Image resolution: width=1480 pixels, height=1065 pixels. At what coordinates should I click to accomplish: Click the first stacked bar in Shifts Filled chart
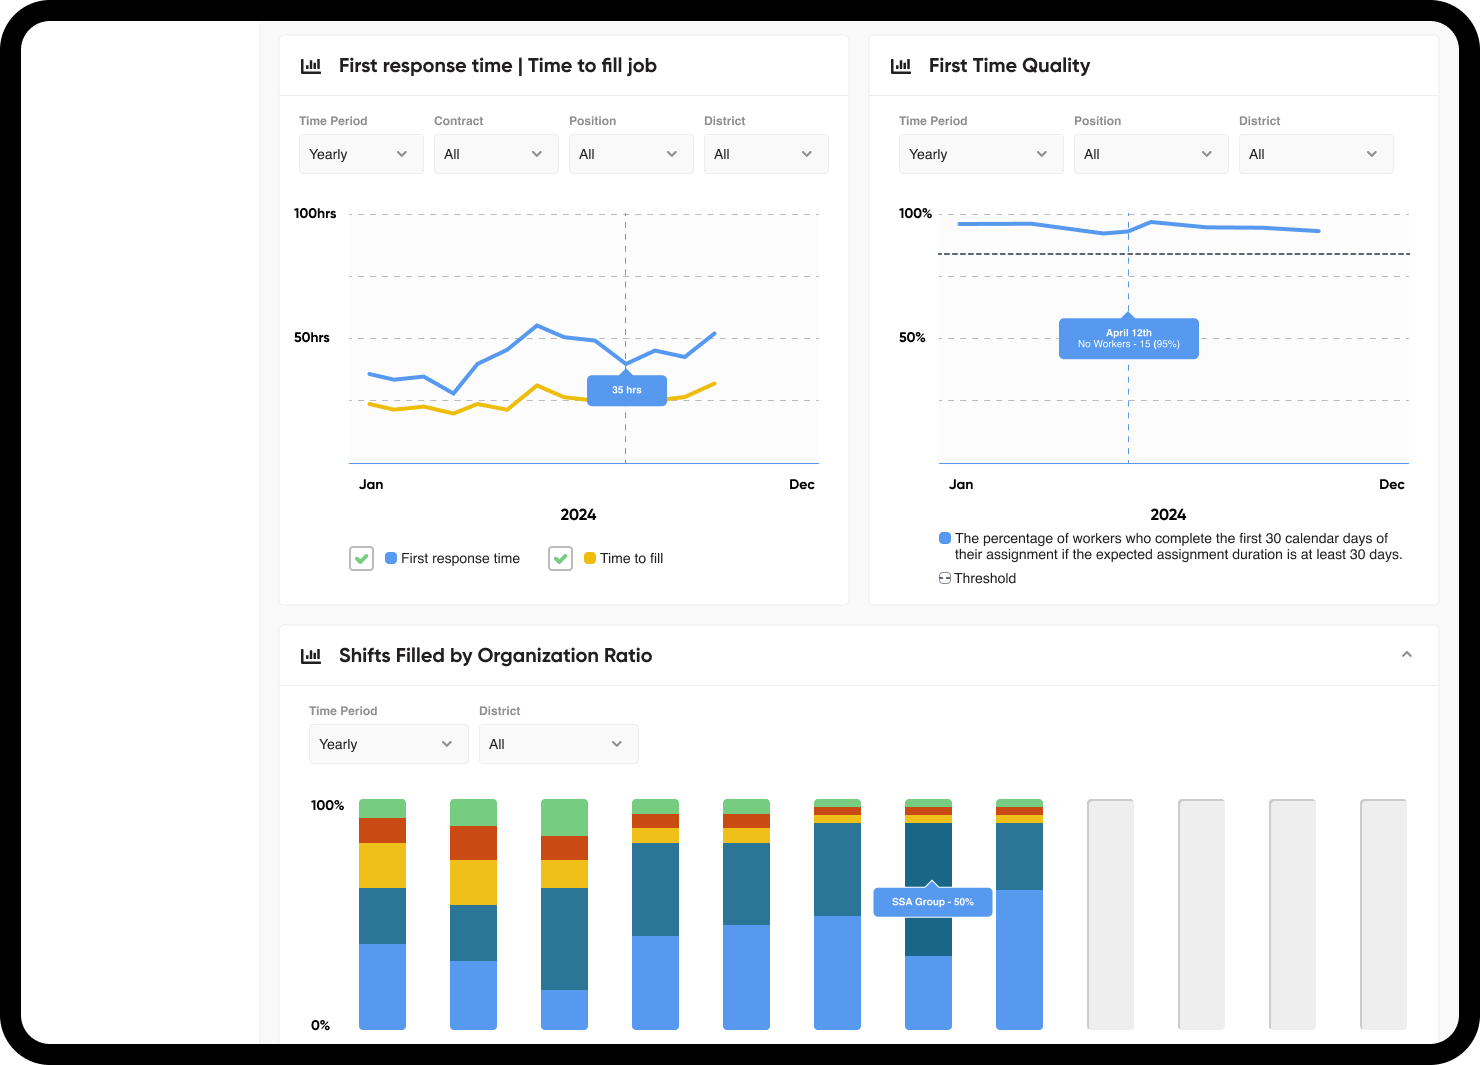coord(383,914)
